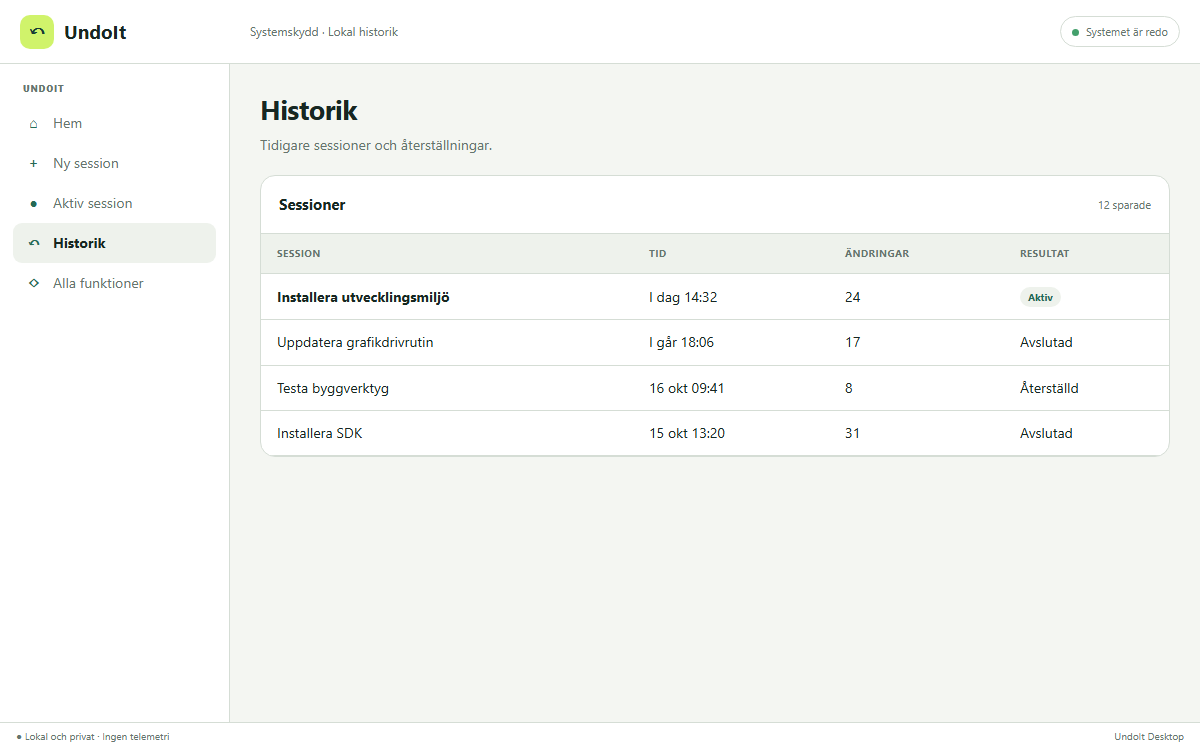This screenshot has height=750, width=1200.
Task: Select Ny session in the sidebar
Action: (114, 163)
